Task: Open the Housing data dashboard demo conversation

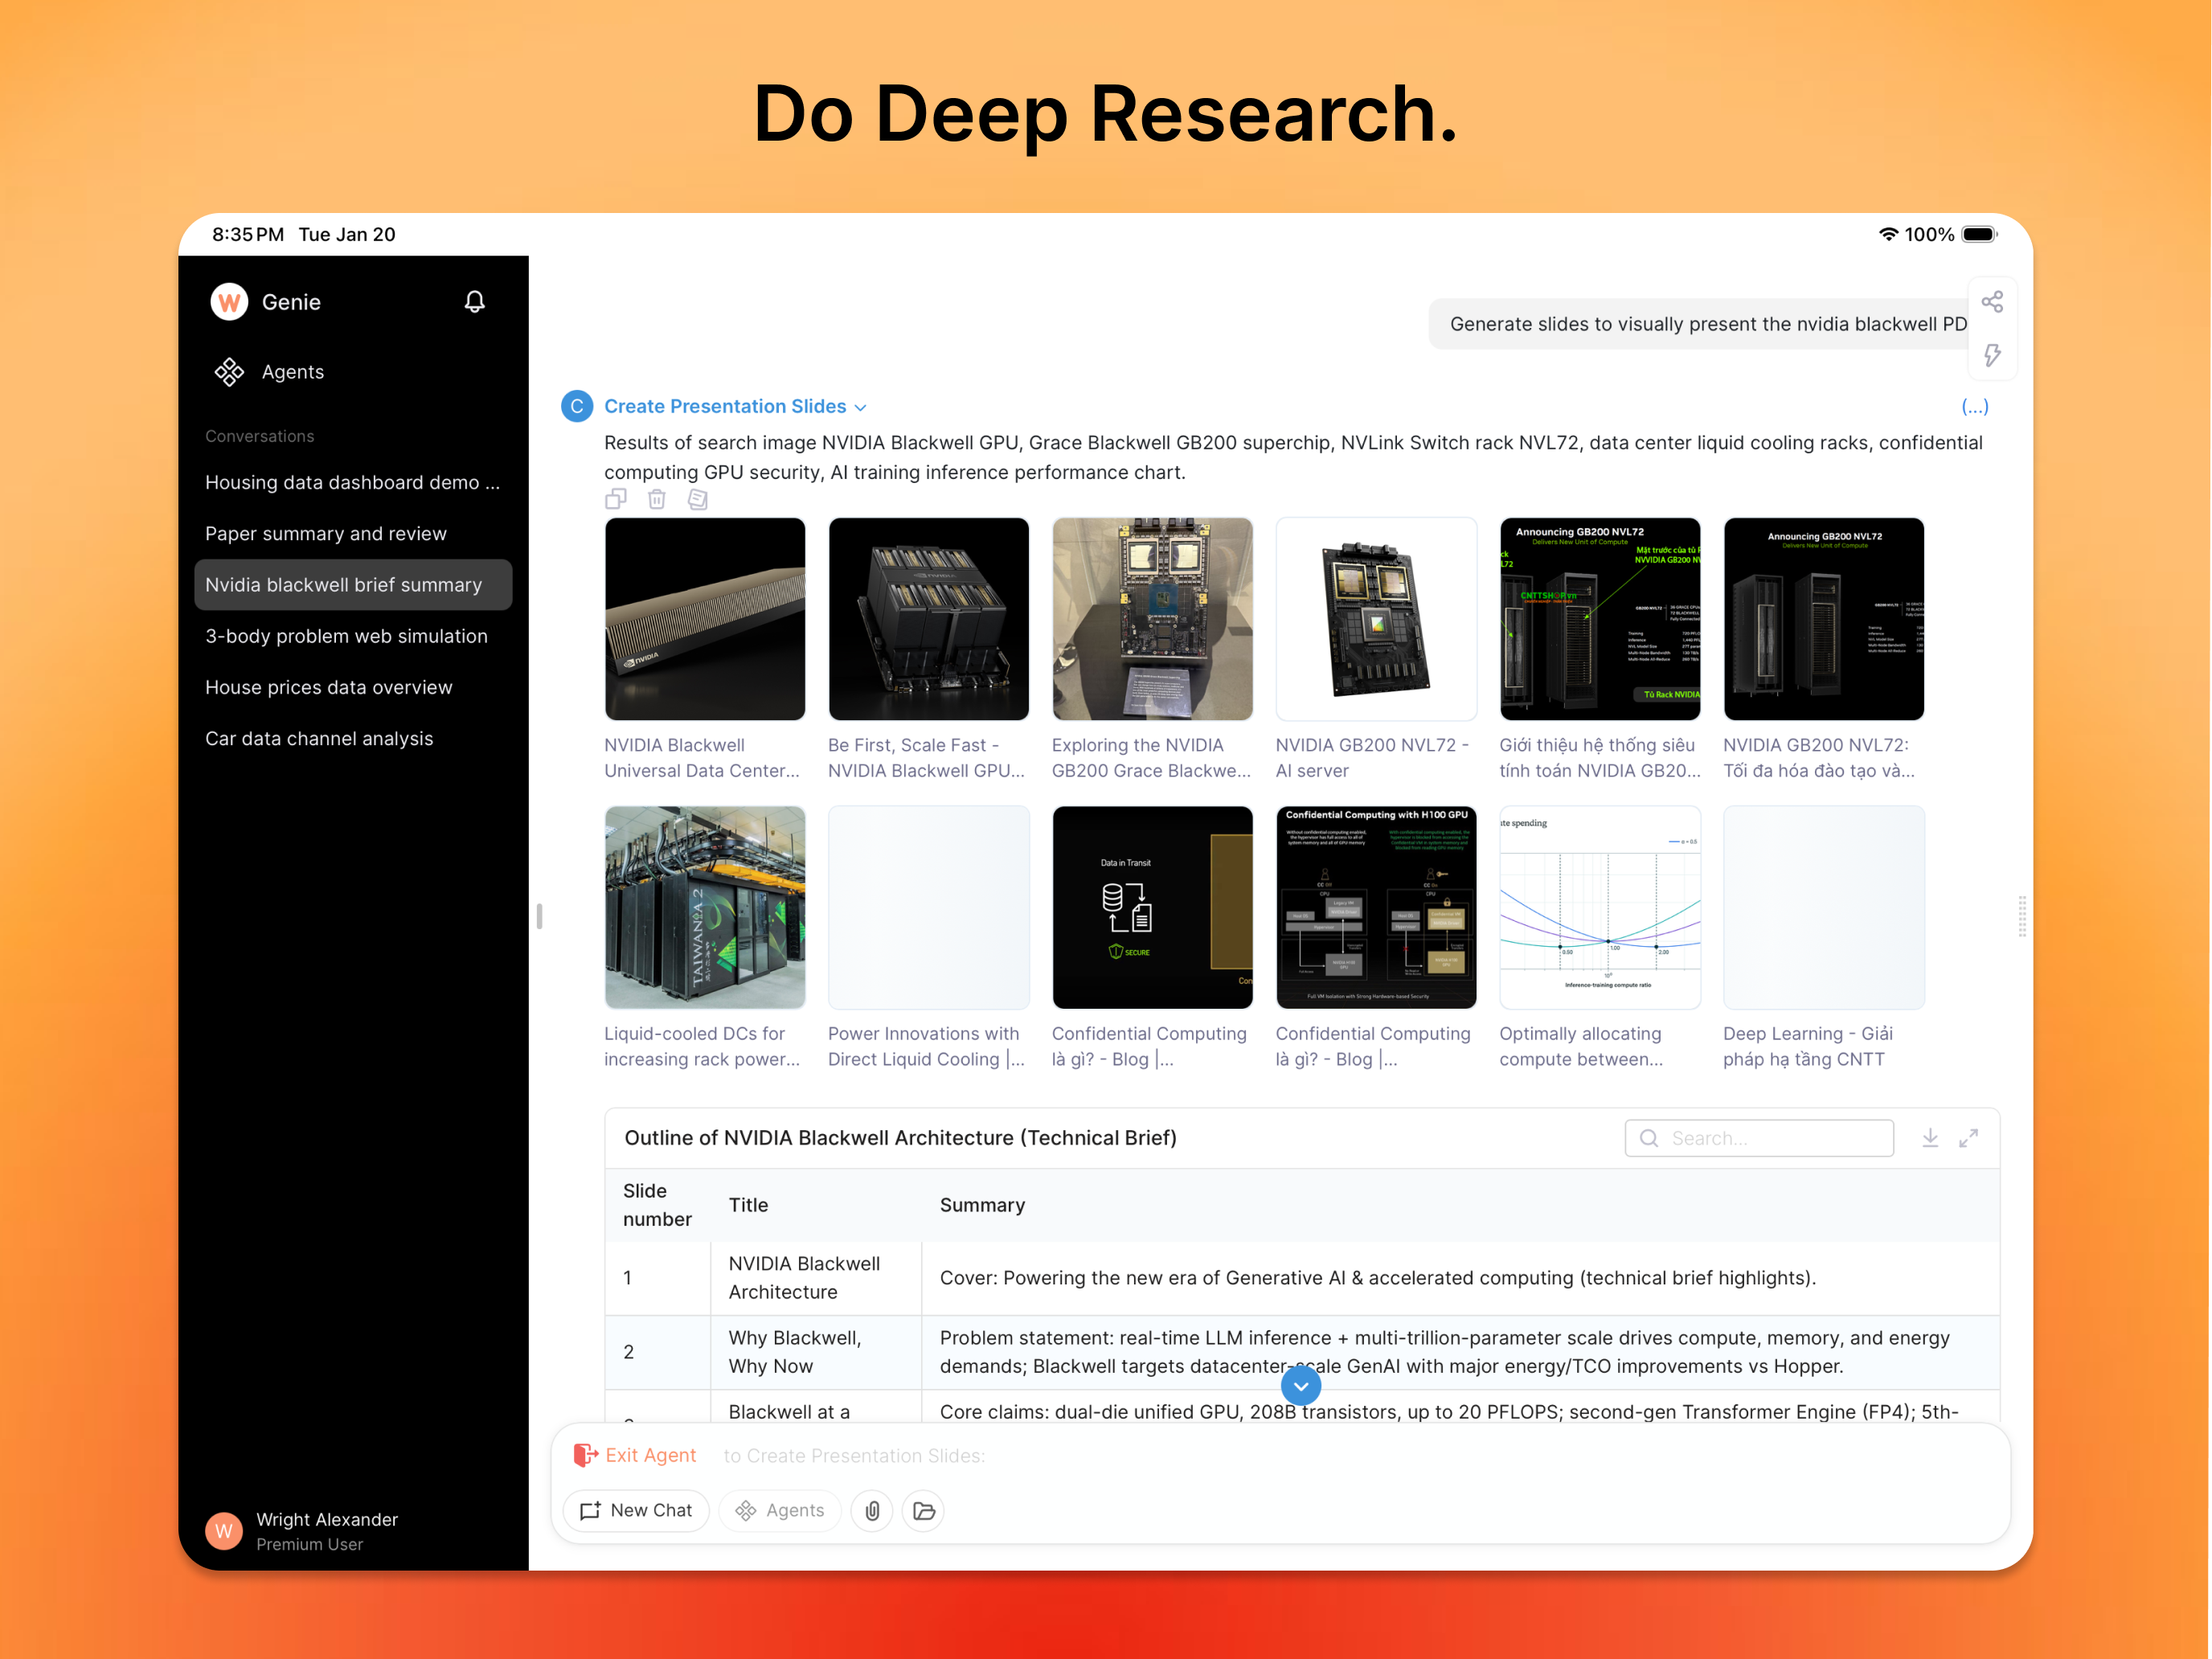Action: coord(353,482)
